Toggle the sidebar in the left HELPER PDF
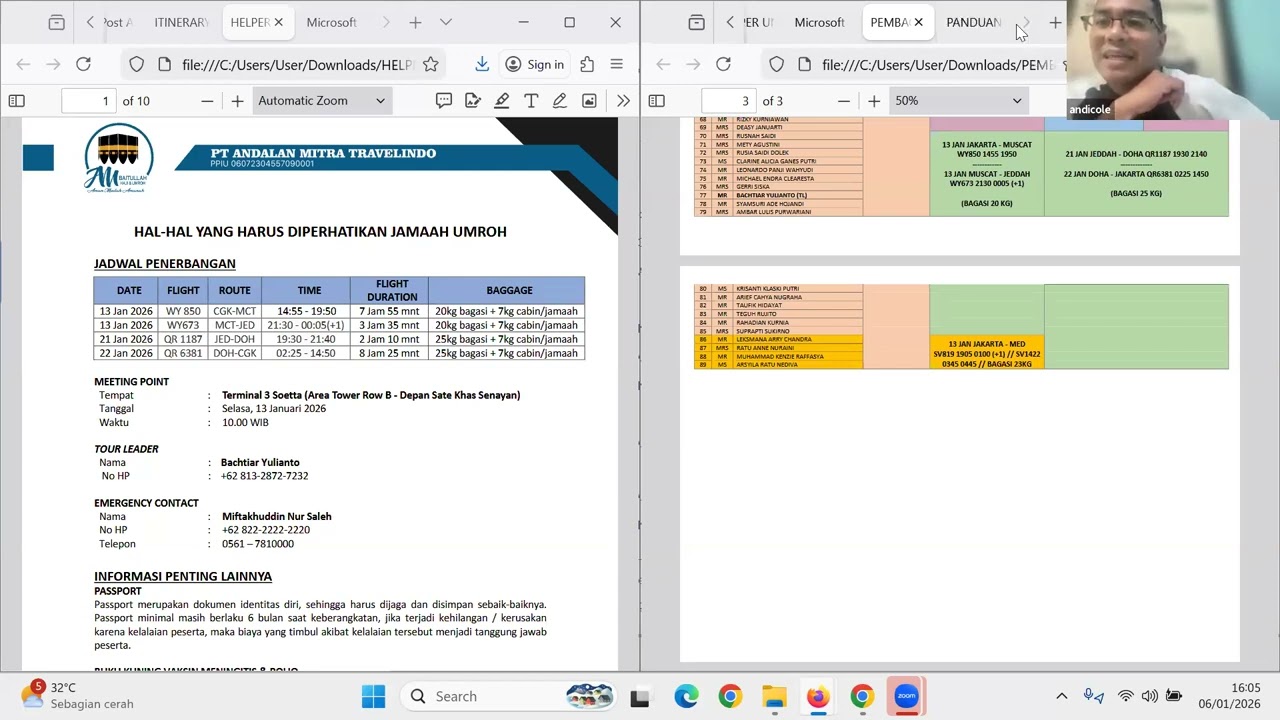This screenshot has width=1280, height=720. click(x=17, y=100)
